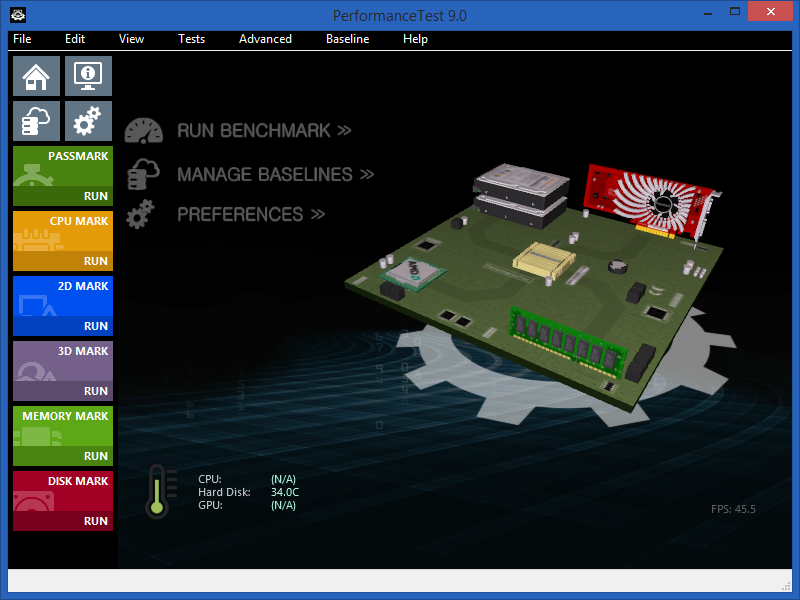Click the cloud baselines icon in sidebar
800x600 pixels.
click(36, 121)
